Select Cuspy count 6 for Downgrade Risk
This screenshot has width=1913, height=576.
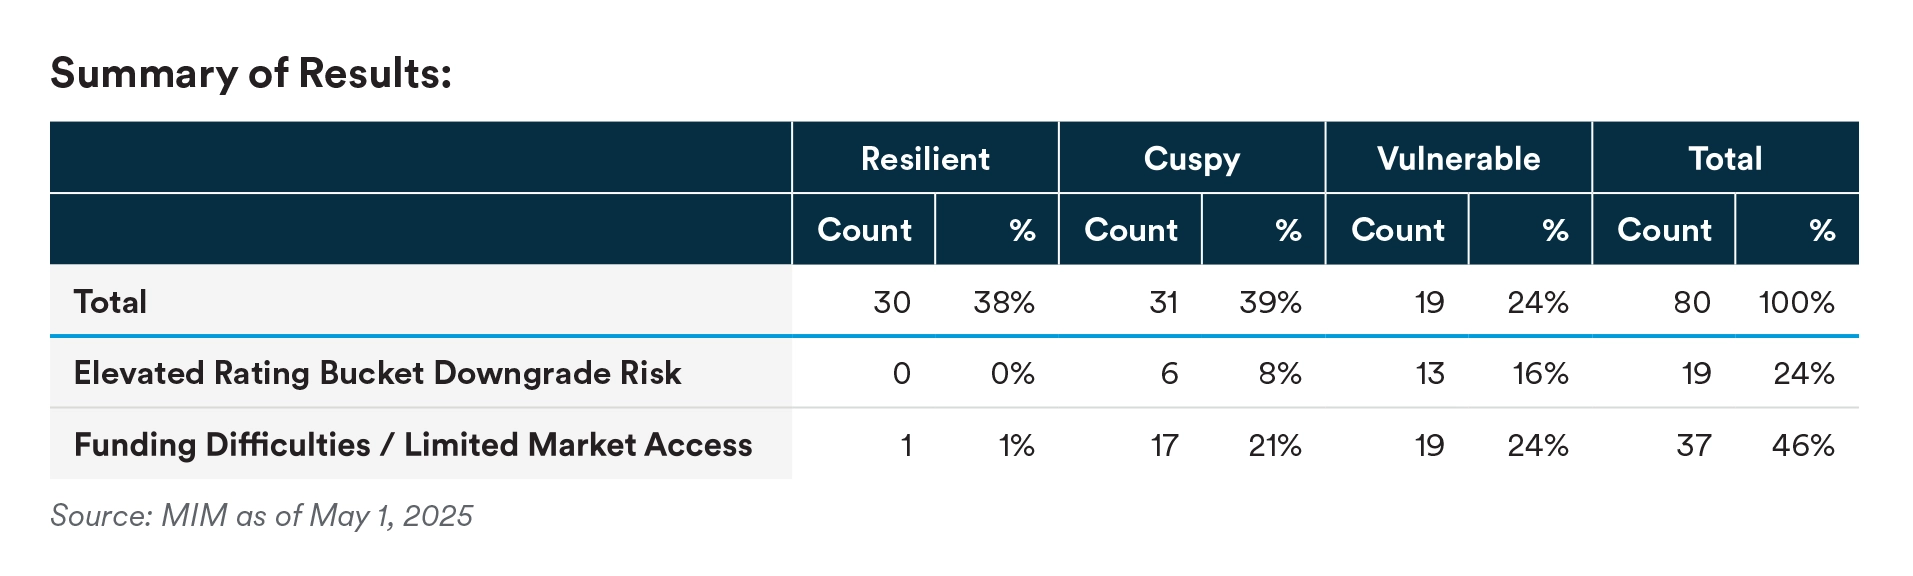click(1169, 373)
